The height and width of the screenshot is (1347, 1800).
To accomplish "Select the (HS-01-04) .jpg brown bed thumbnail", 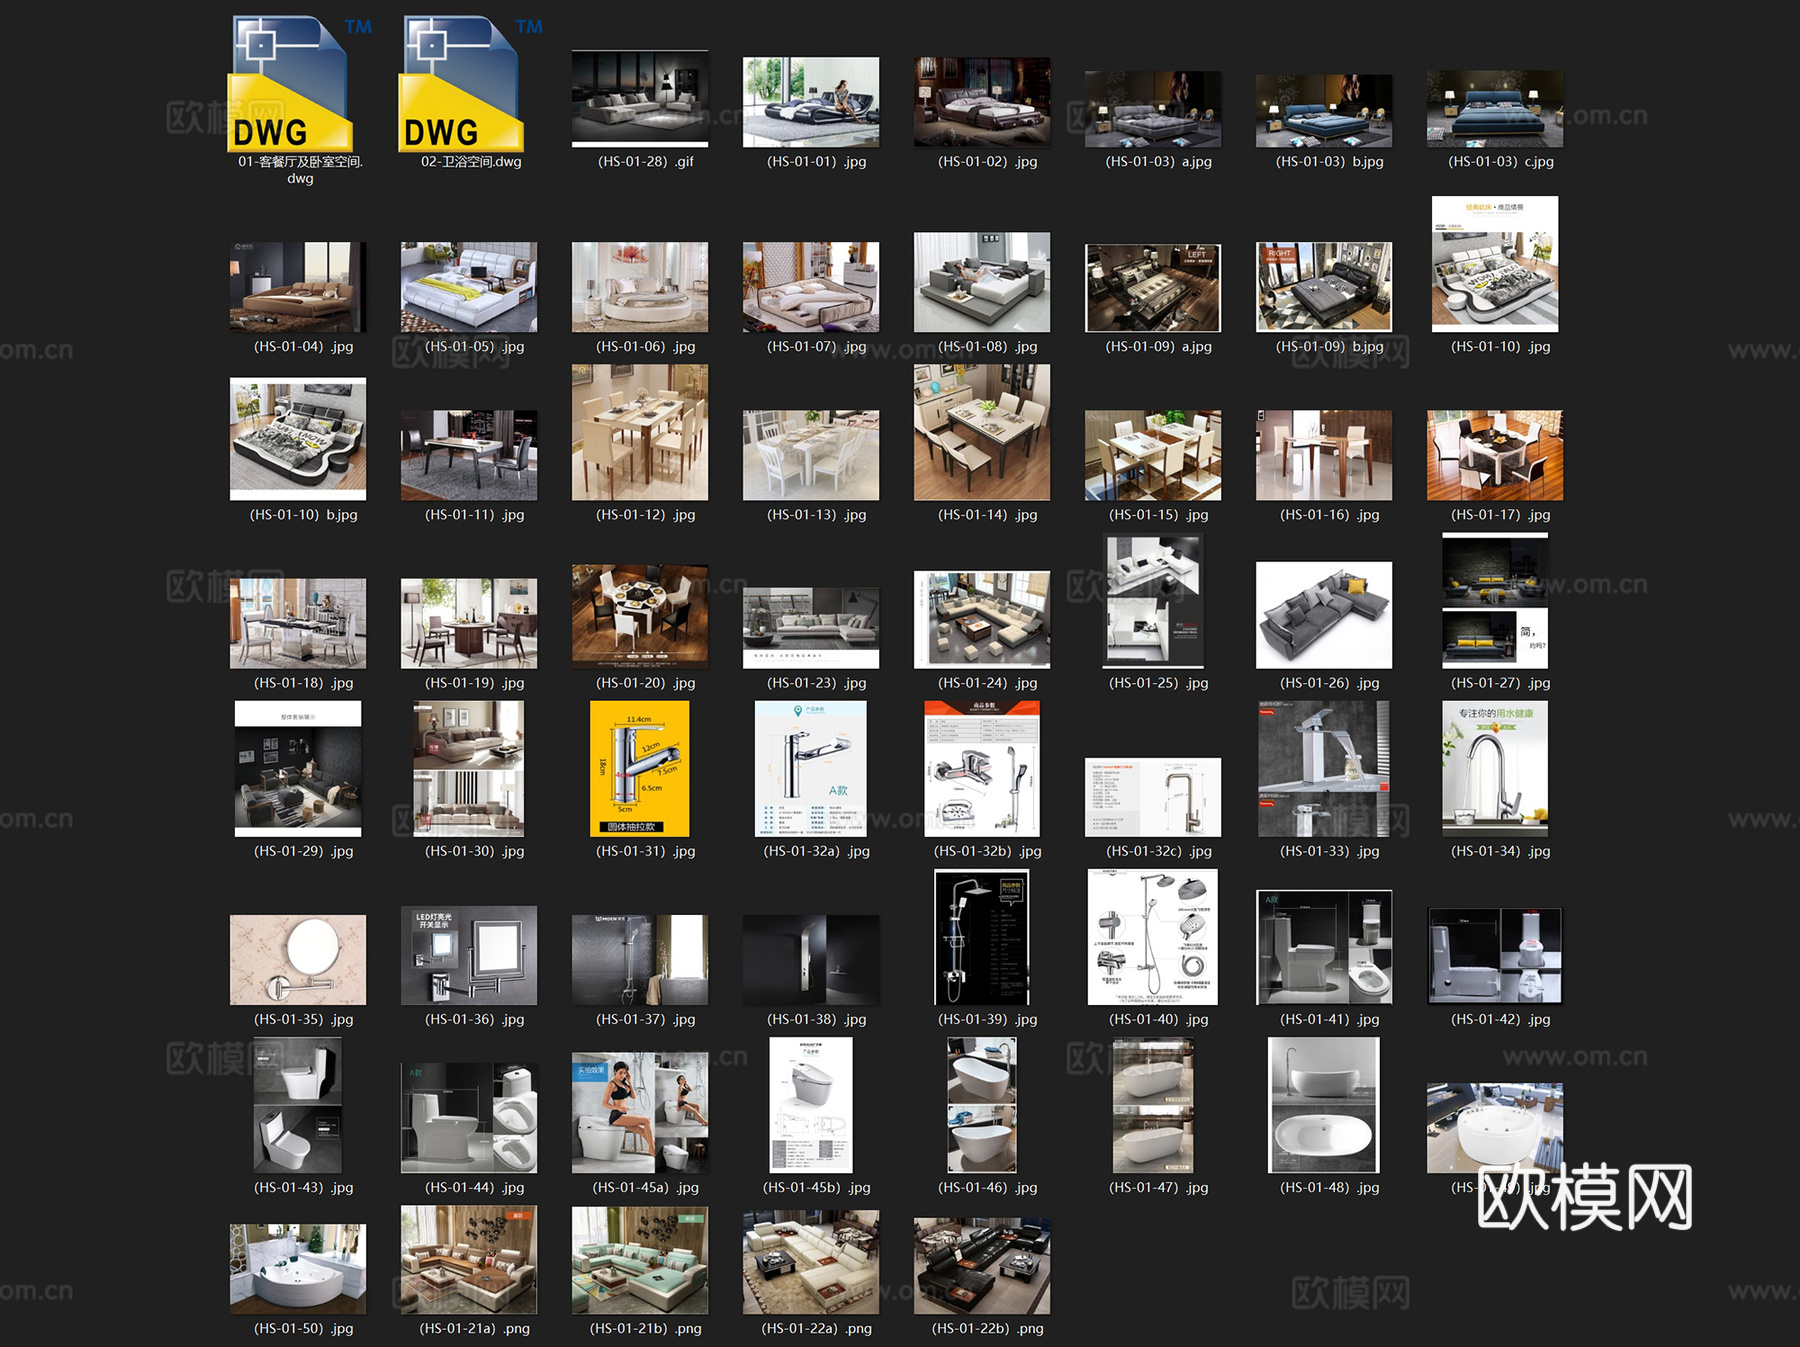I will click(x=298, y=287).
